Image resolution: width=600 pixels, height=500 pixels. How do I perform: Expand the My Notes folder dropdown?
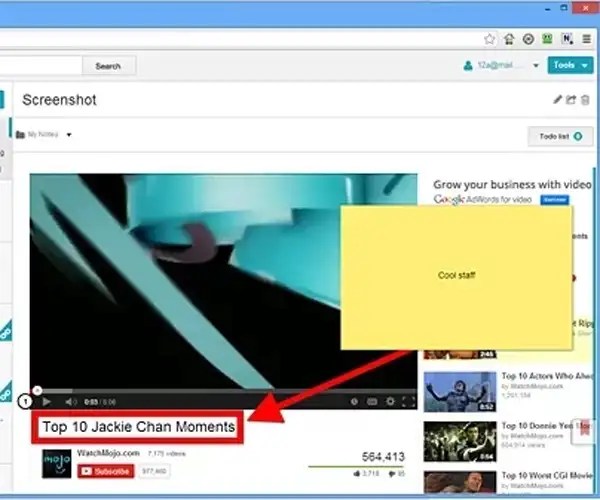click(x=69, y=135)
